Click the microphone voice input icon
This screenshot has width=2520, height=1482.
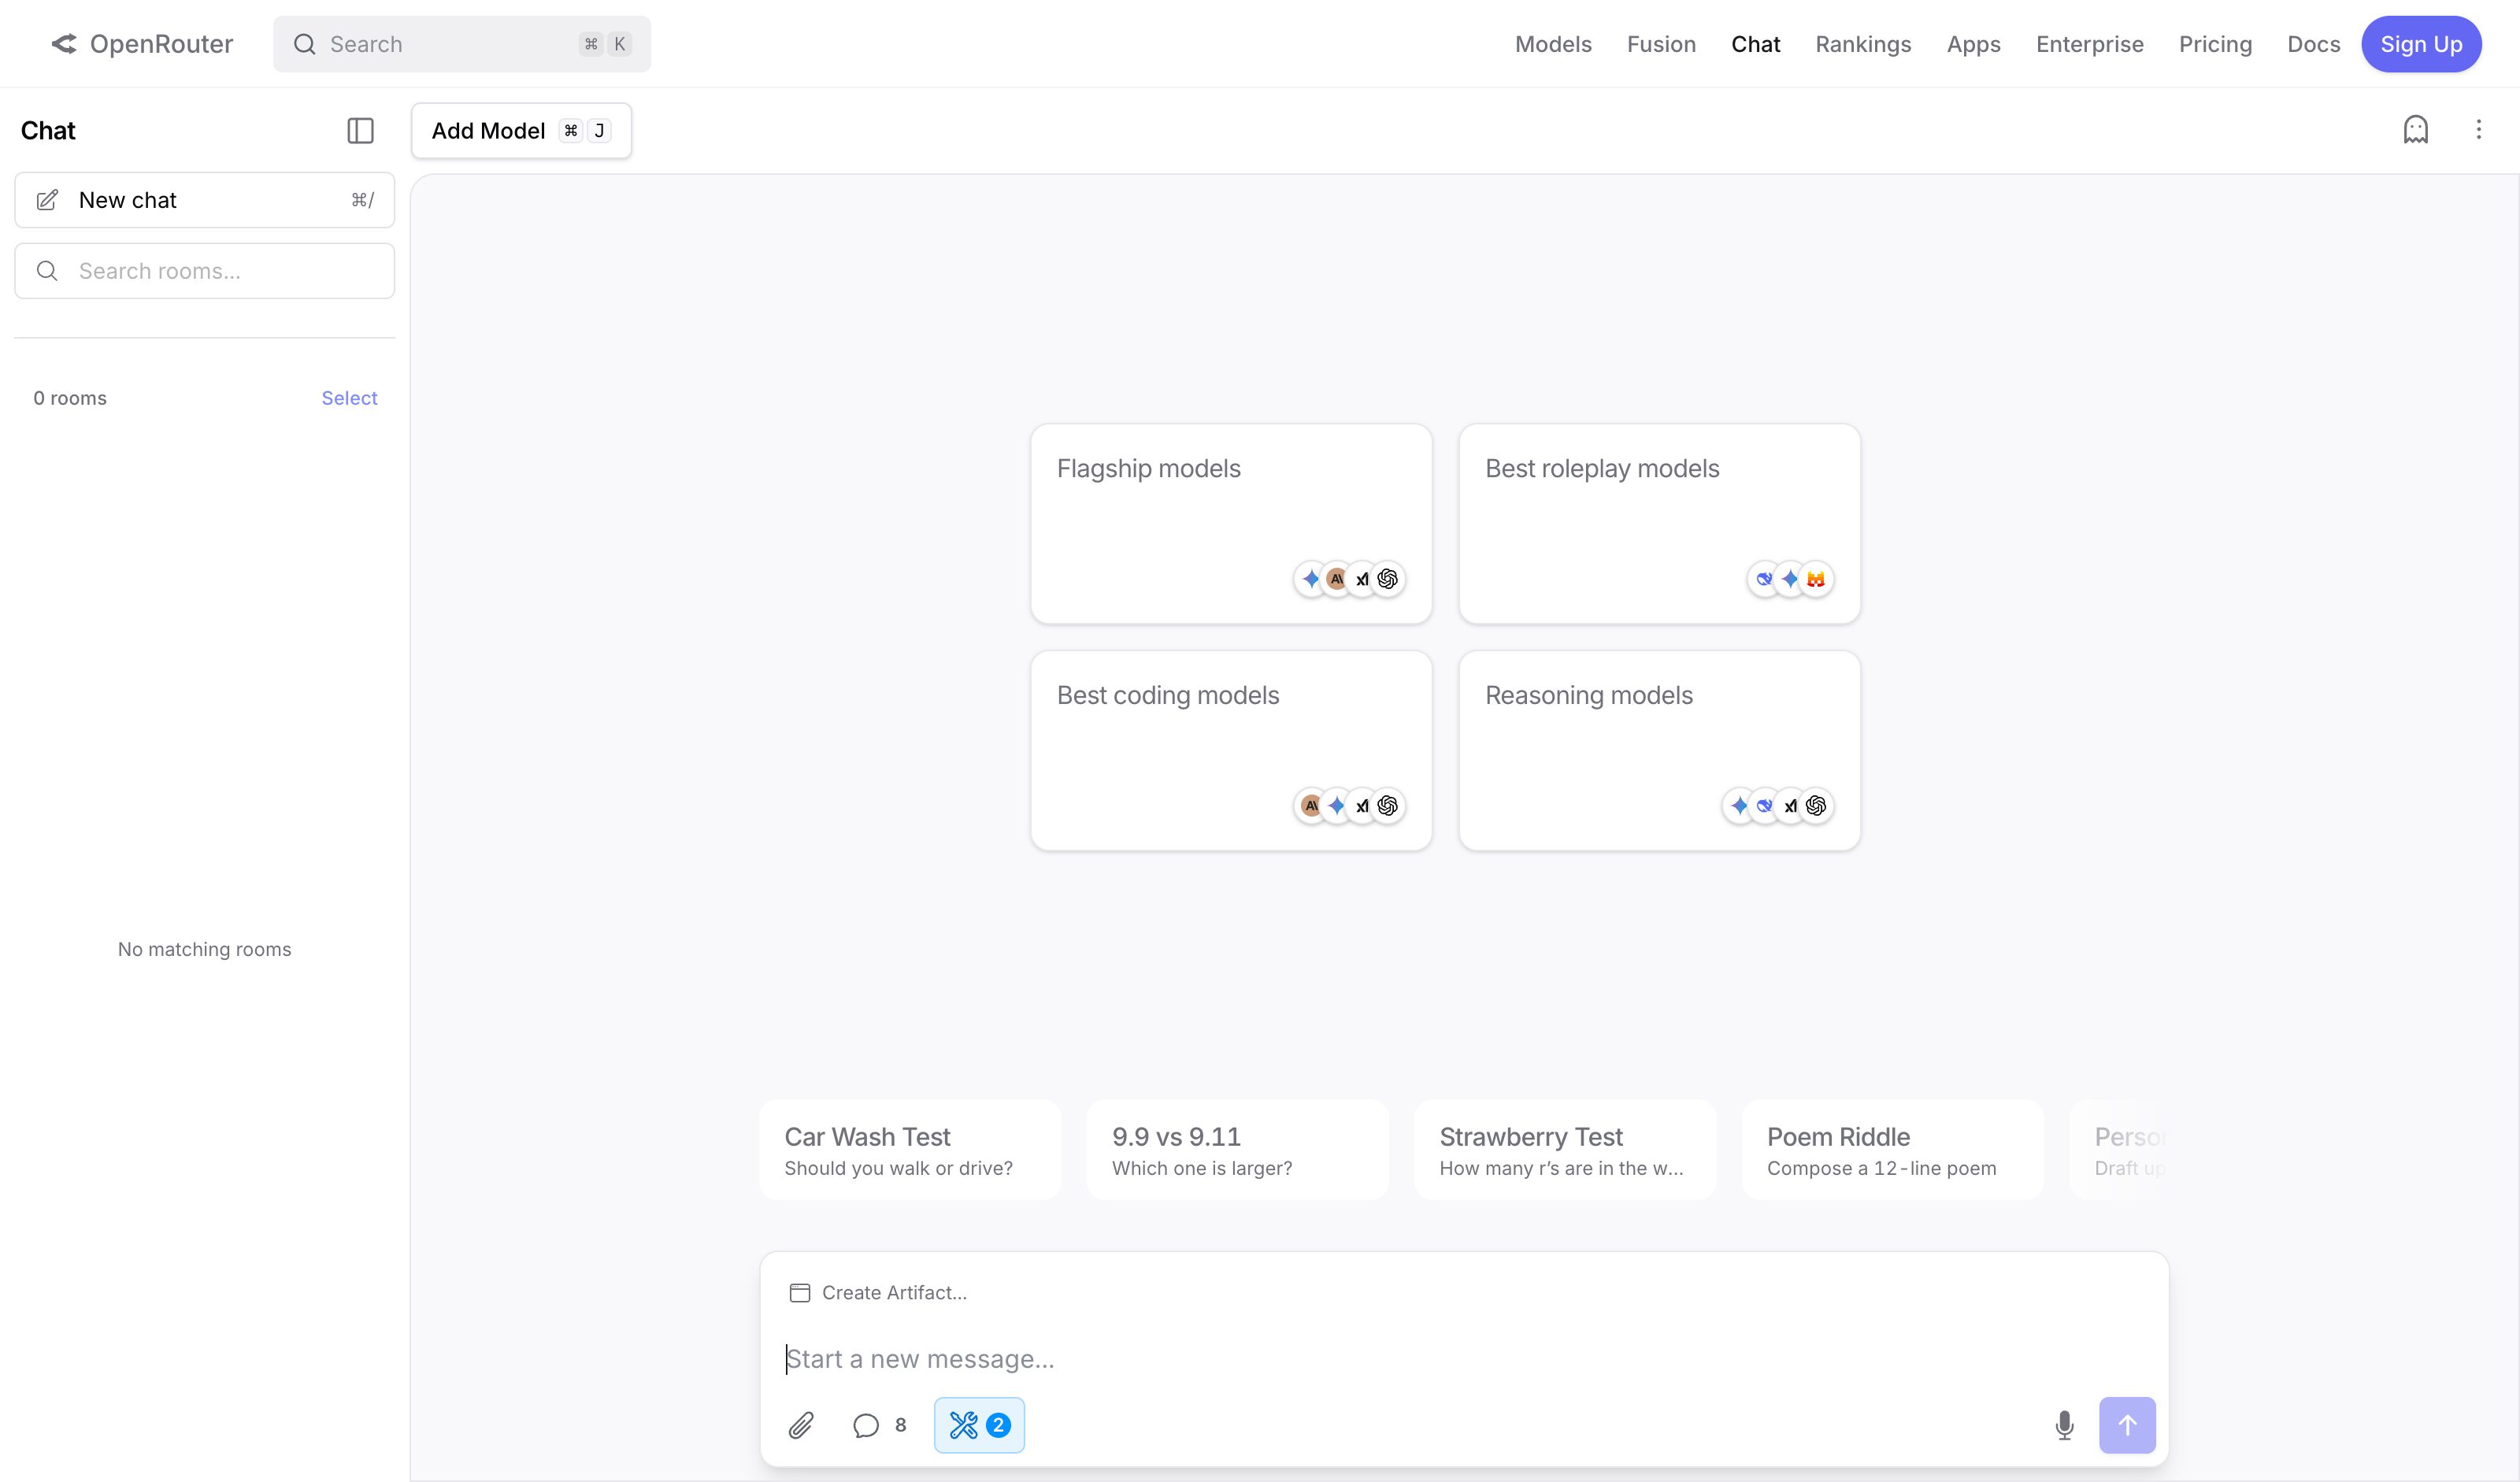(x=2064, y=1425)
